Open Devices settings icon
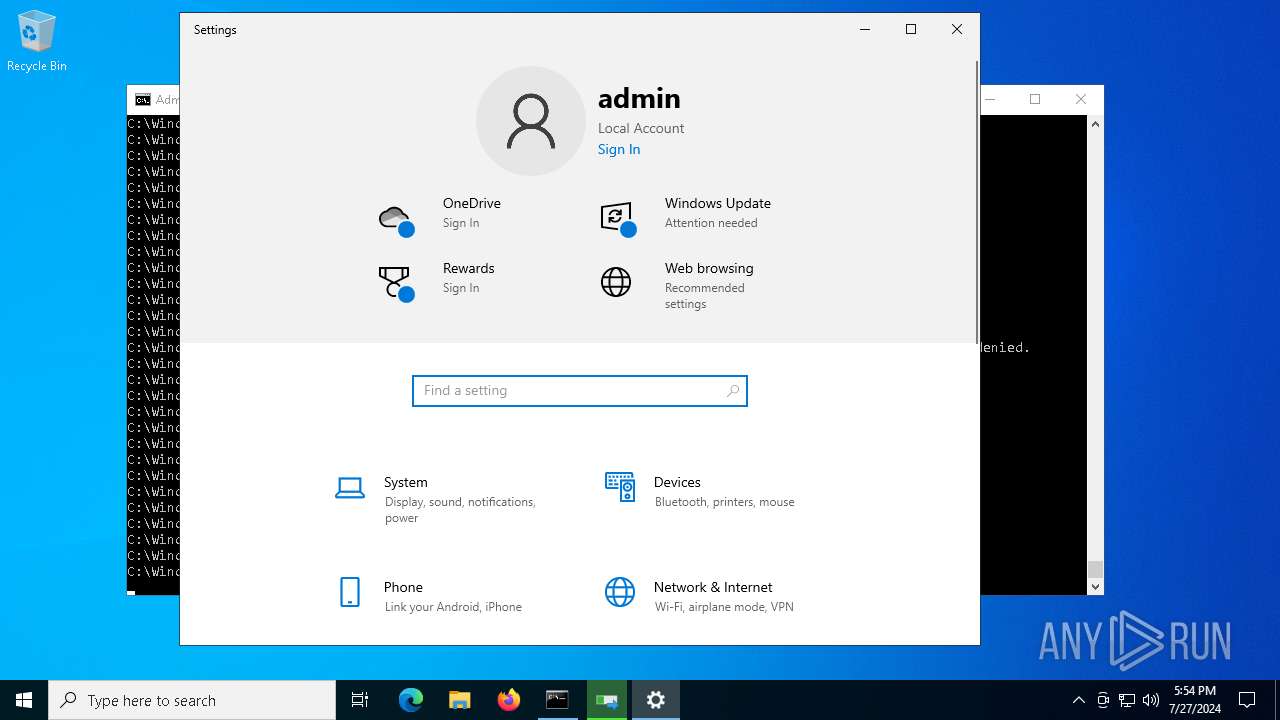 click(x=620, y=487)
